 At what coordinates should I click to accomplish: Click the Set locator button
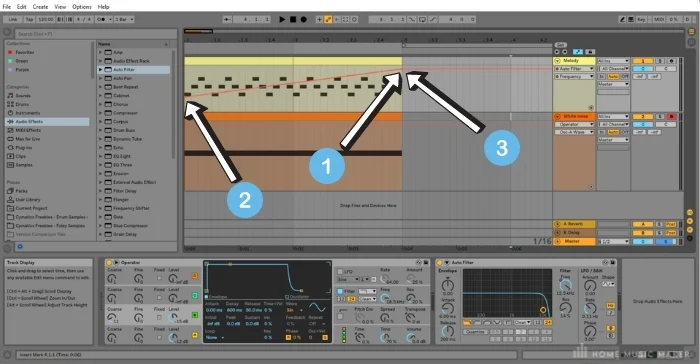pos(560,45)
